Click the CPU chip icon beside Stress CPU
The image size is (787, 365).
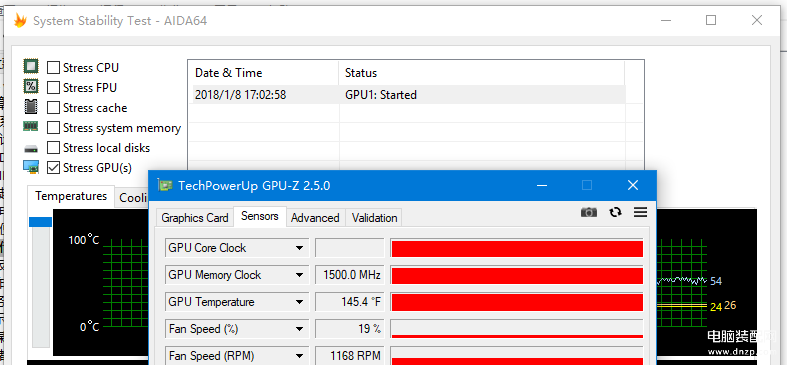(x=31, y=66)
